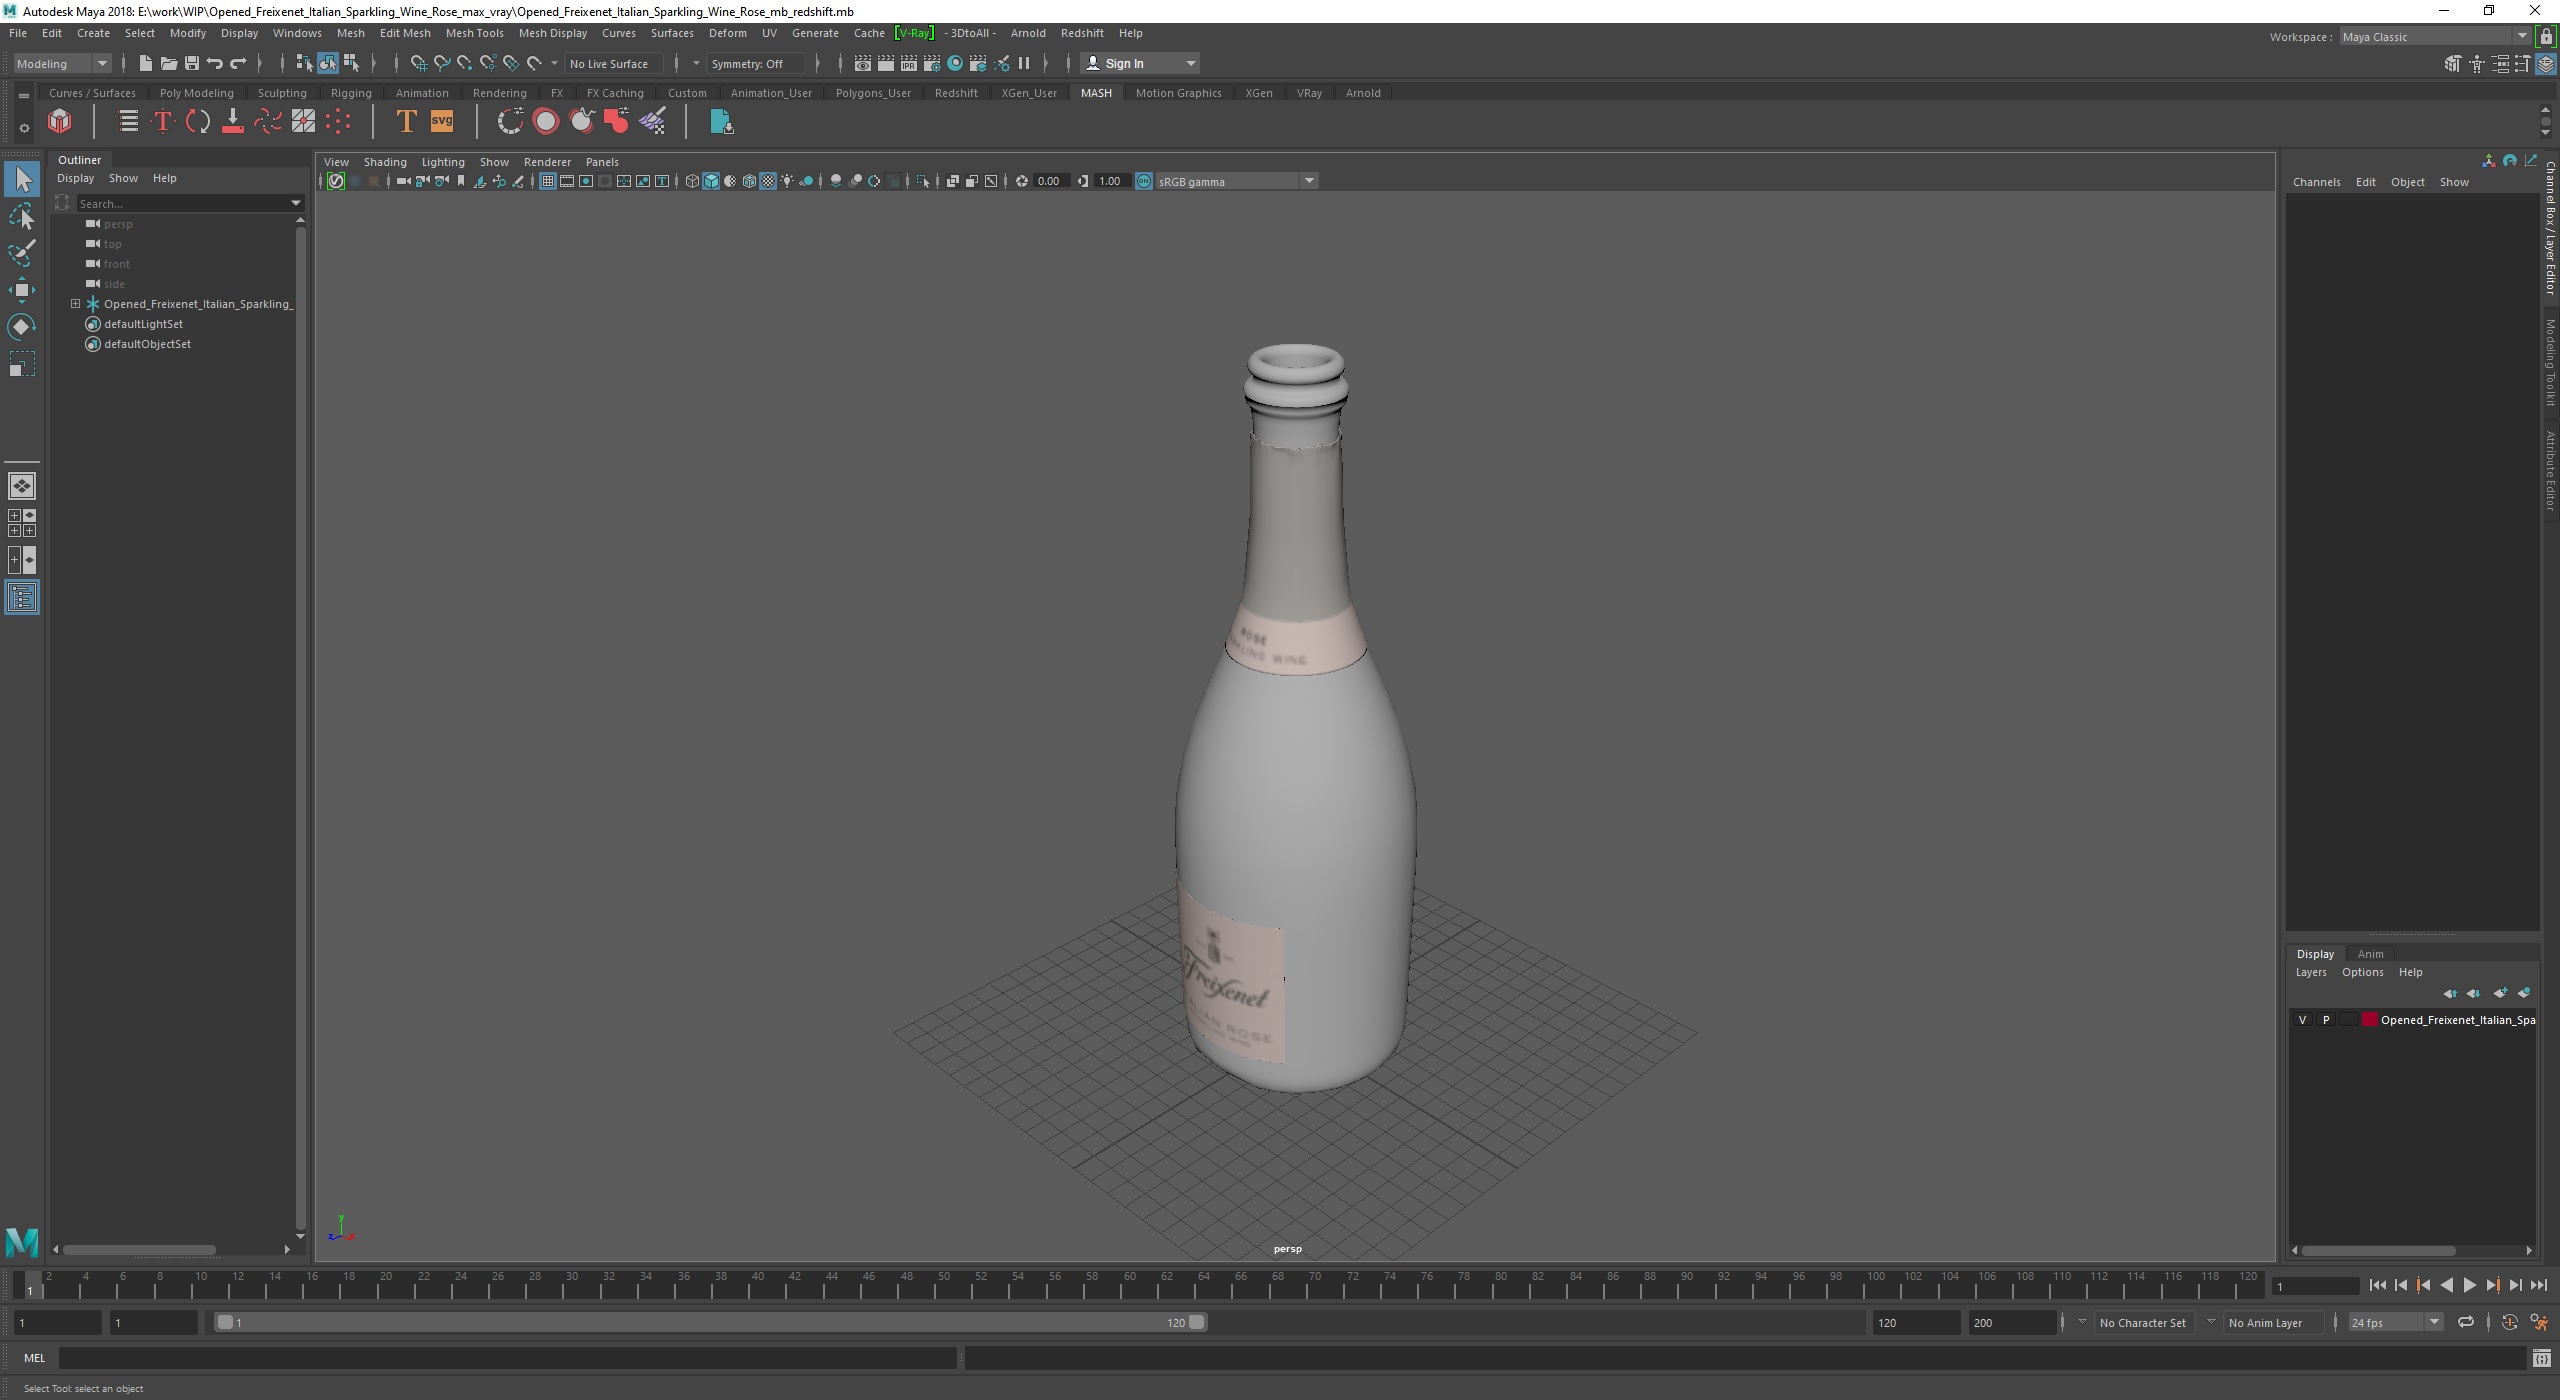The image size is (2560, 1400).
Task: Click the Auto Keyframe toggle icon
Action: coord(2510,1322)
